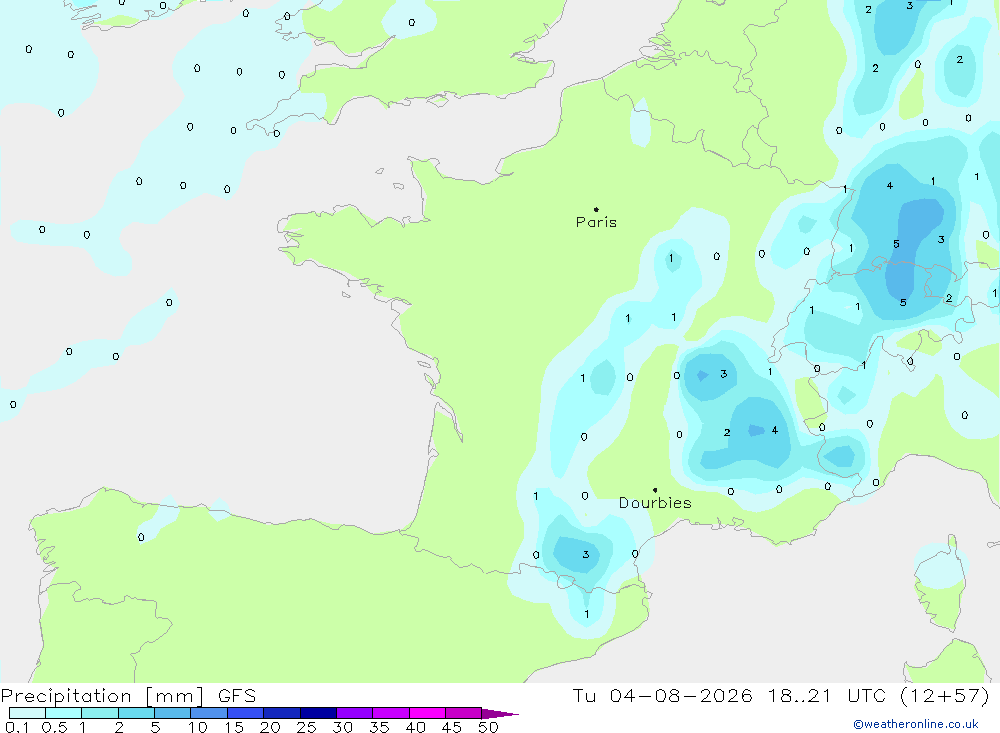Screen dimensions: 1000x733
Task: Click the '[mm]' unit label
Action: [x=175, y=696]
